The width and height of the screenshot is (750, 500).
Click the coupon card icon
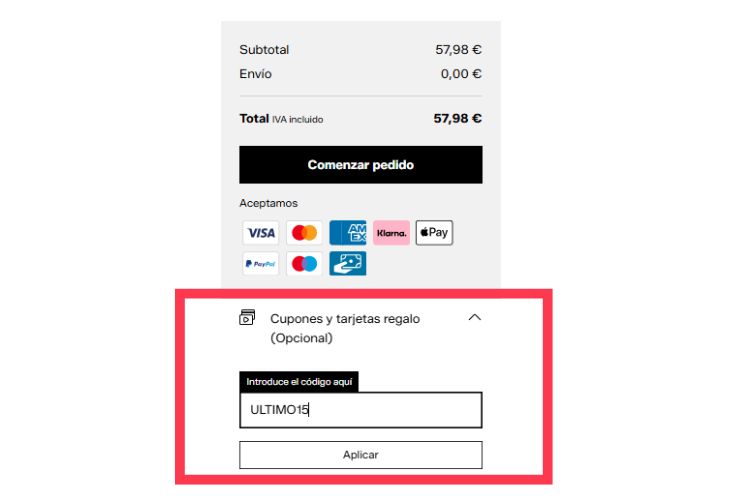(247, 318)
